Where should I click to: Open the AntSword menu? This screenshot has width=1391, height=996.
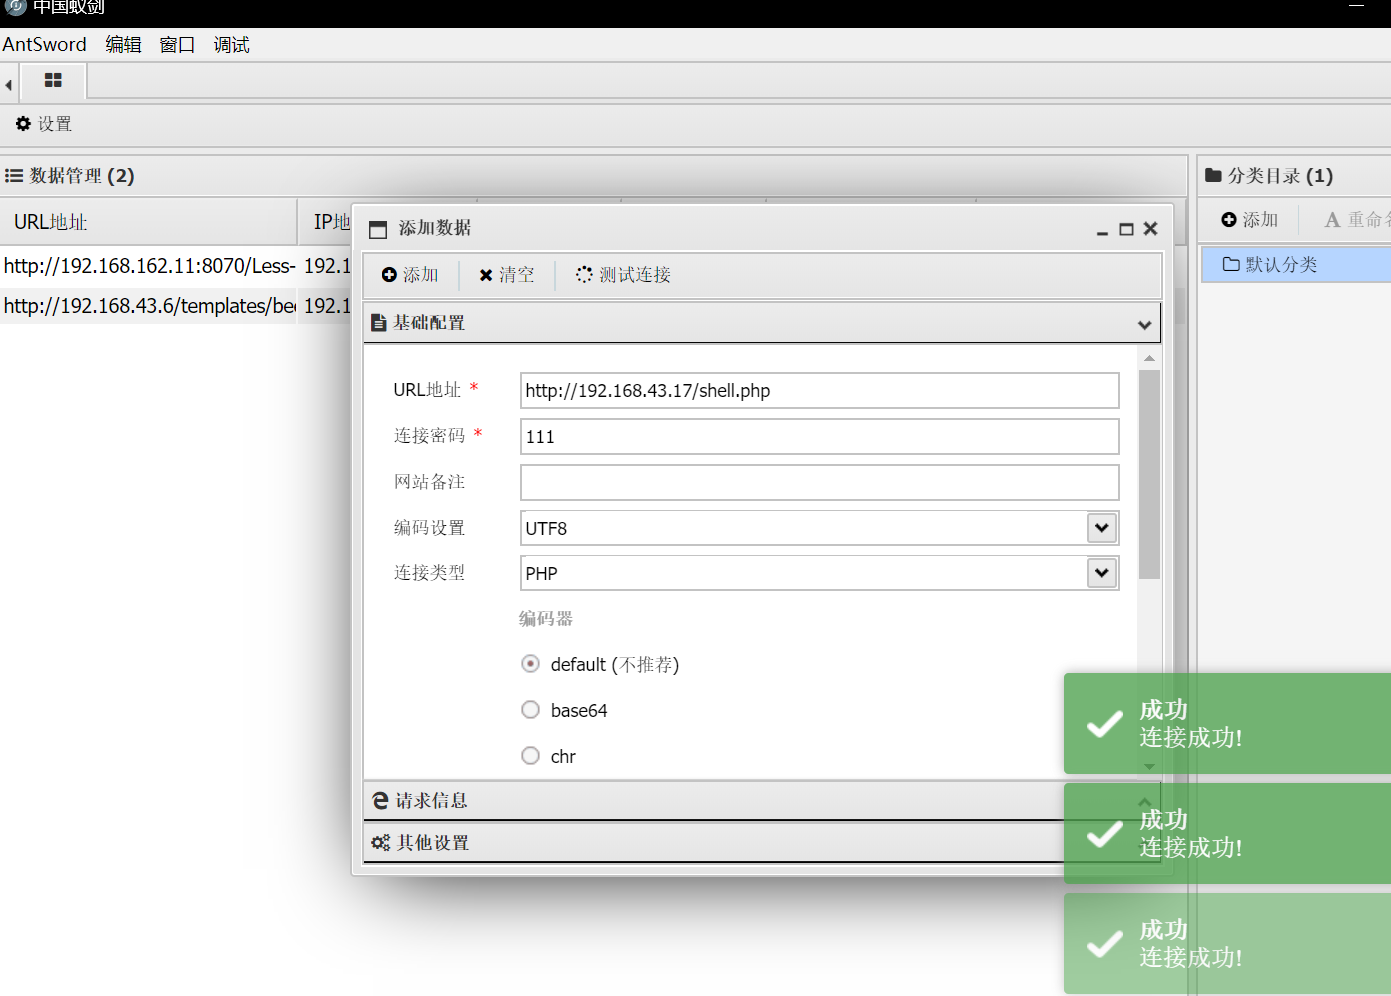pos(44,45)
